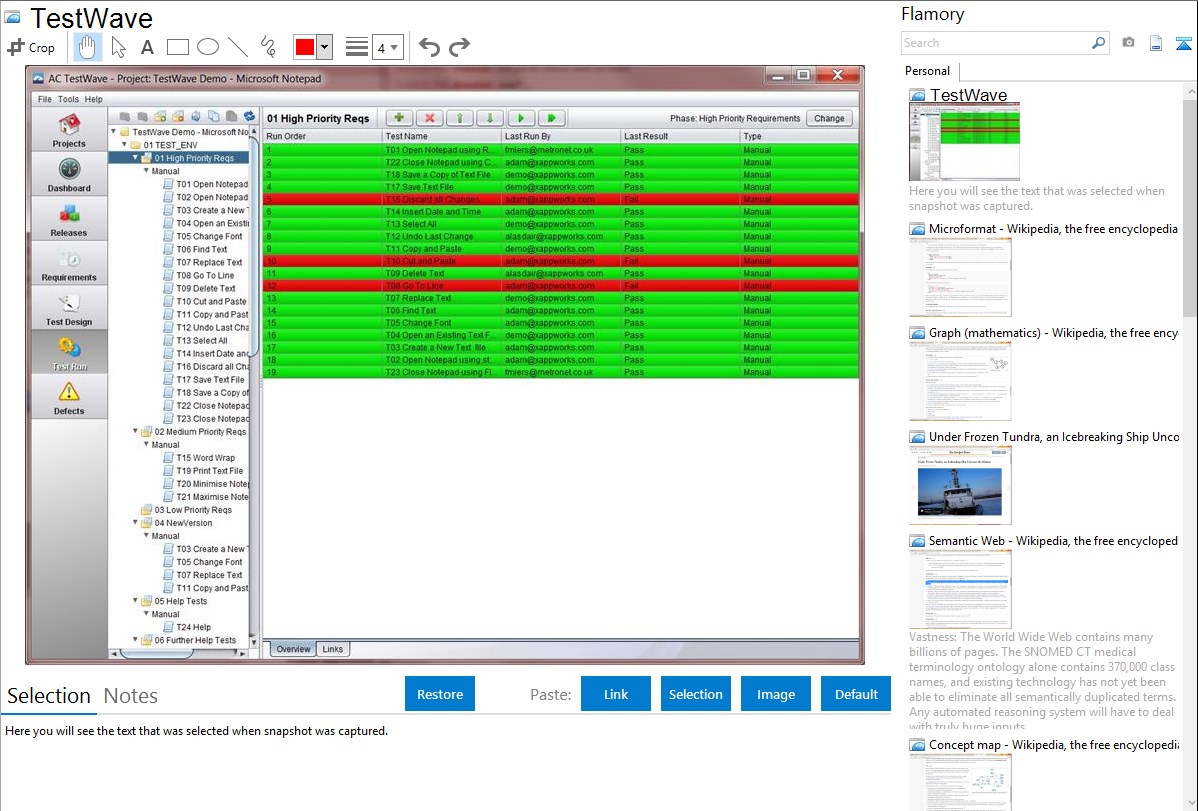
Task: Select the text annotation tool
Action: click(x=147, y=47)
